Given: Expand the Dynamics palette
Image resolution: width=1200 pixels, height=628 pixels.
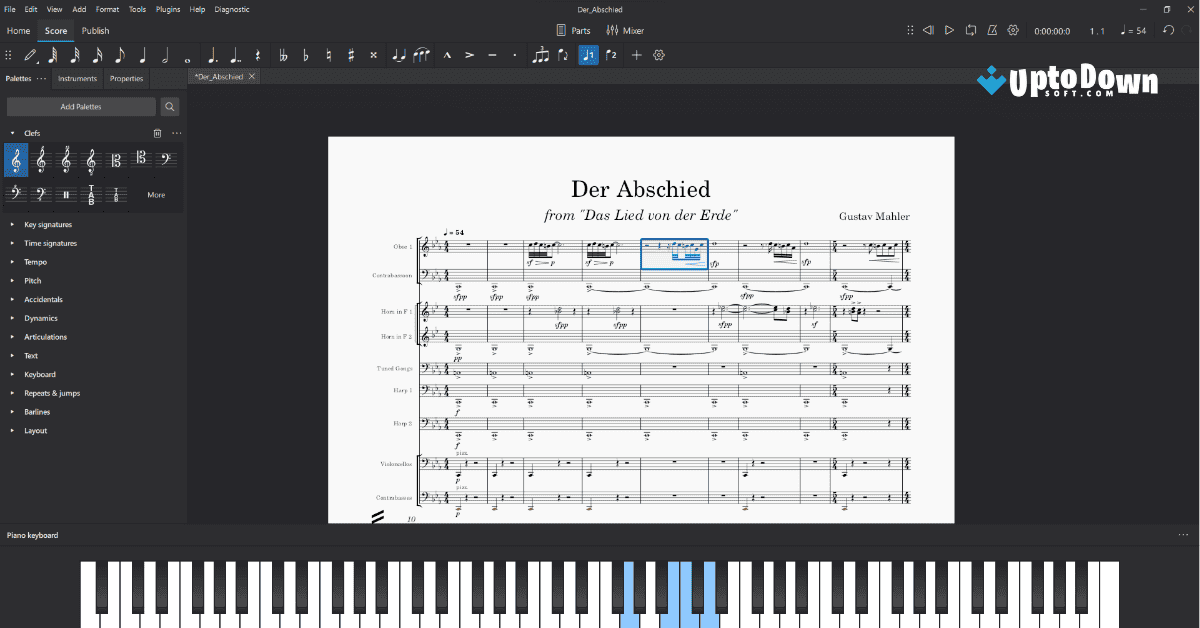Looking at the screenshot, I should coord(40,318).
